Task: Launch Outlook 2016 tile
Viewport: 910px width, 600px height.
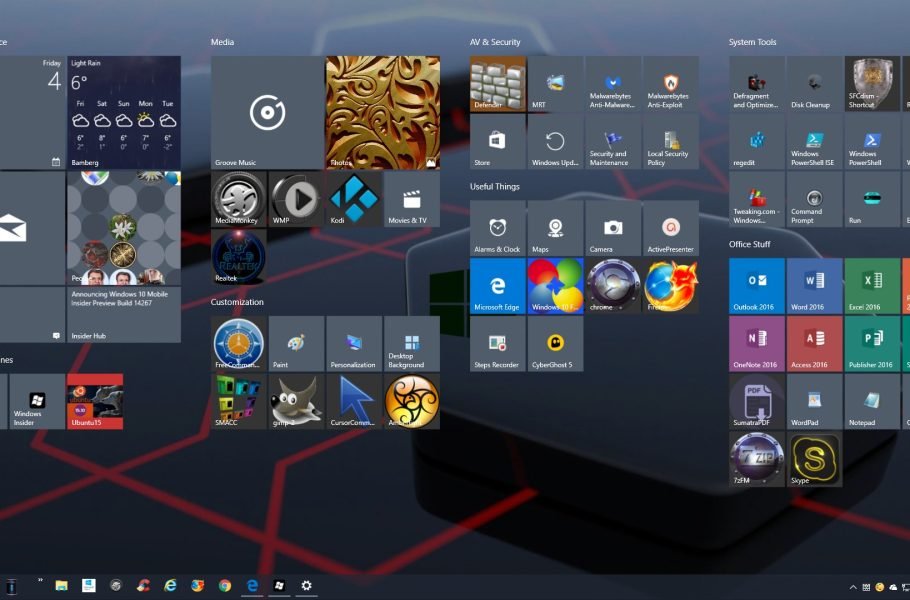Action: 757,285
